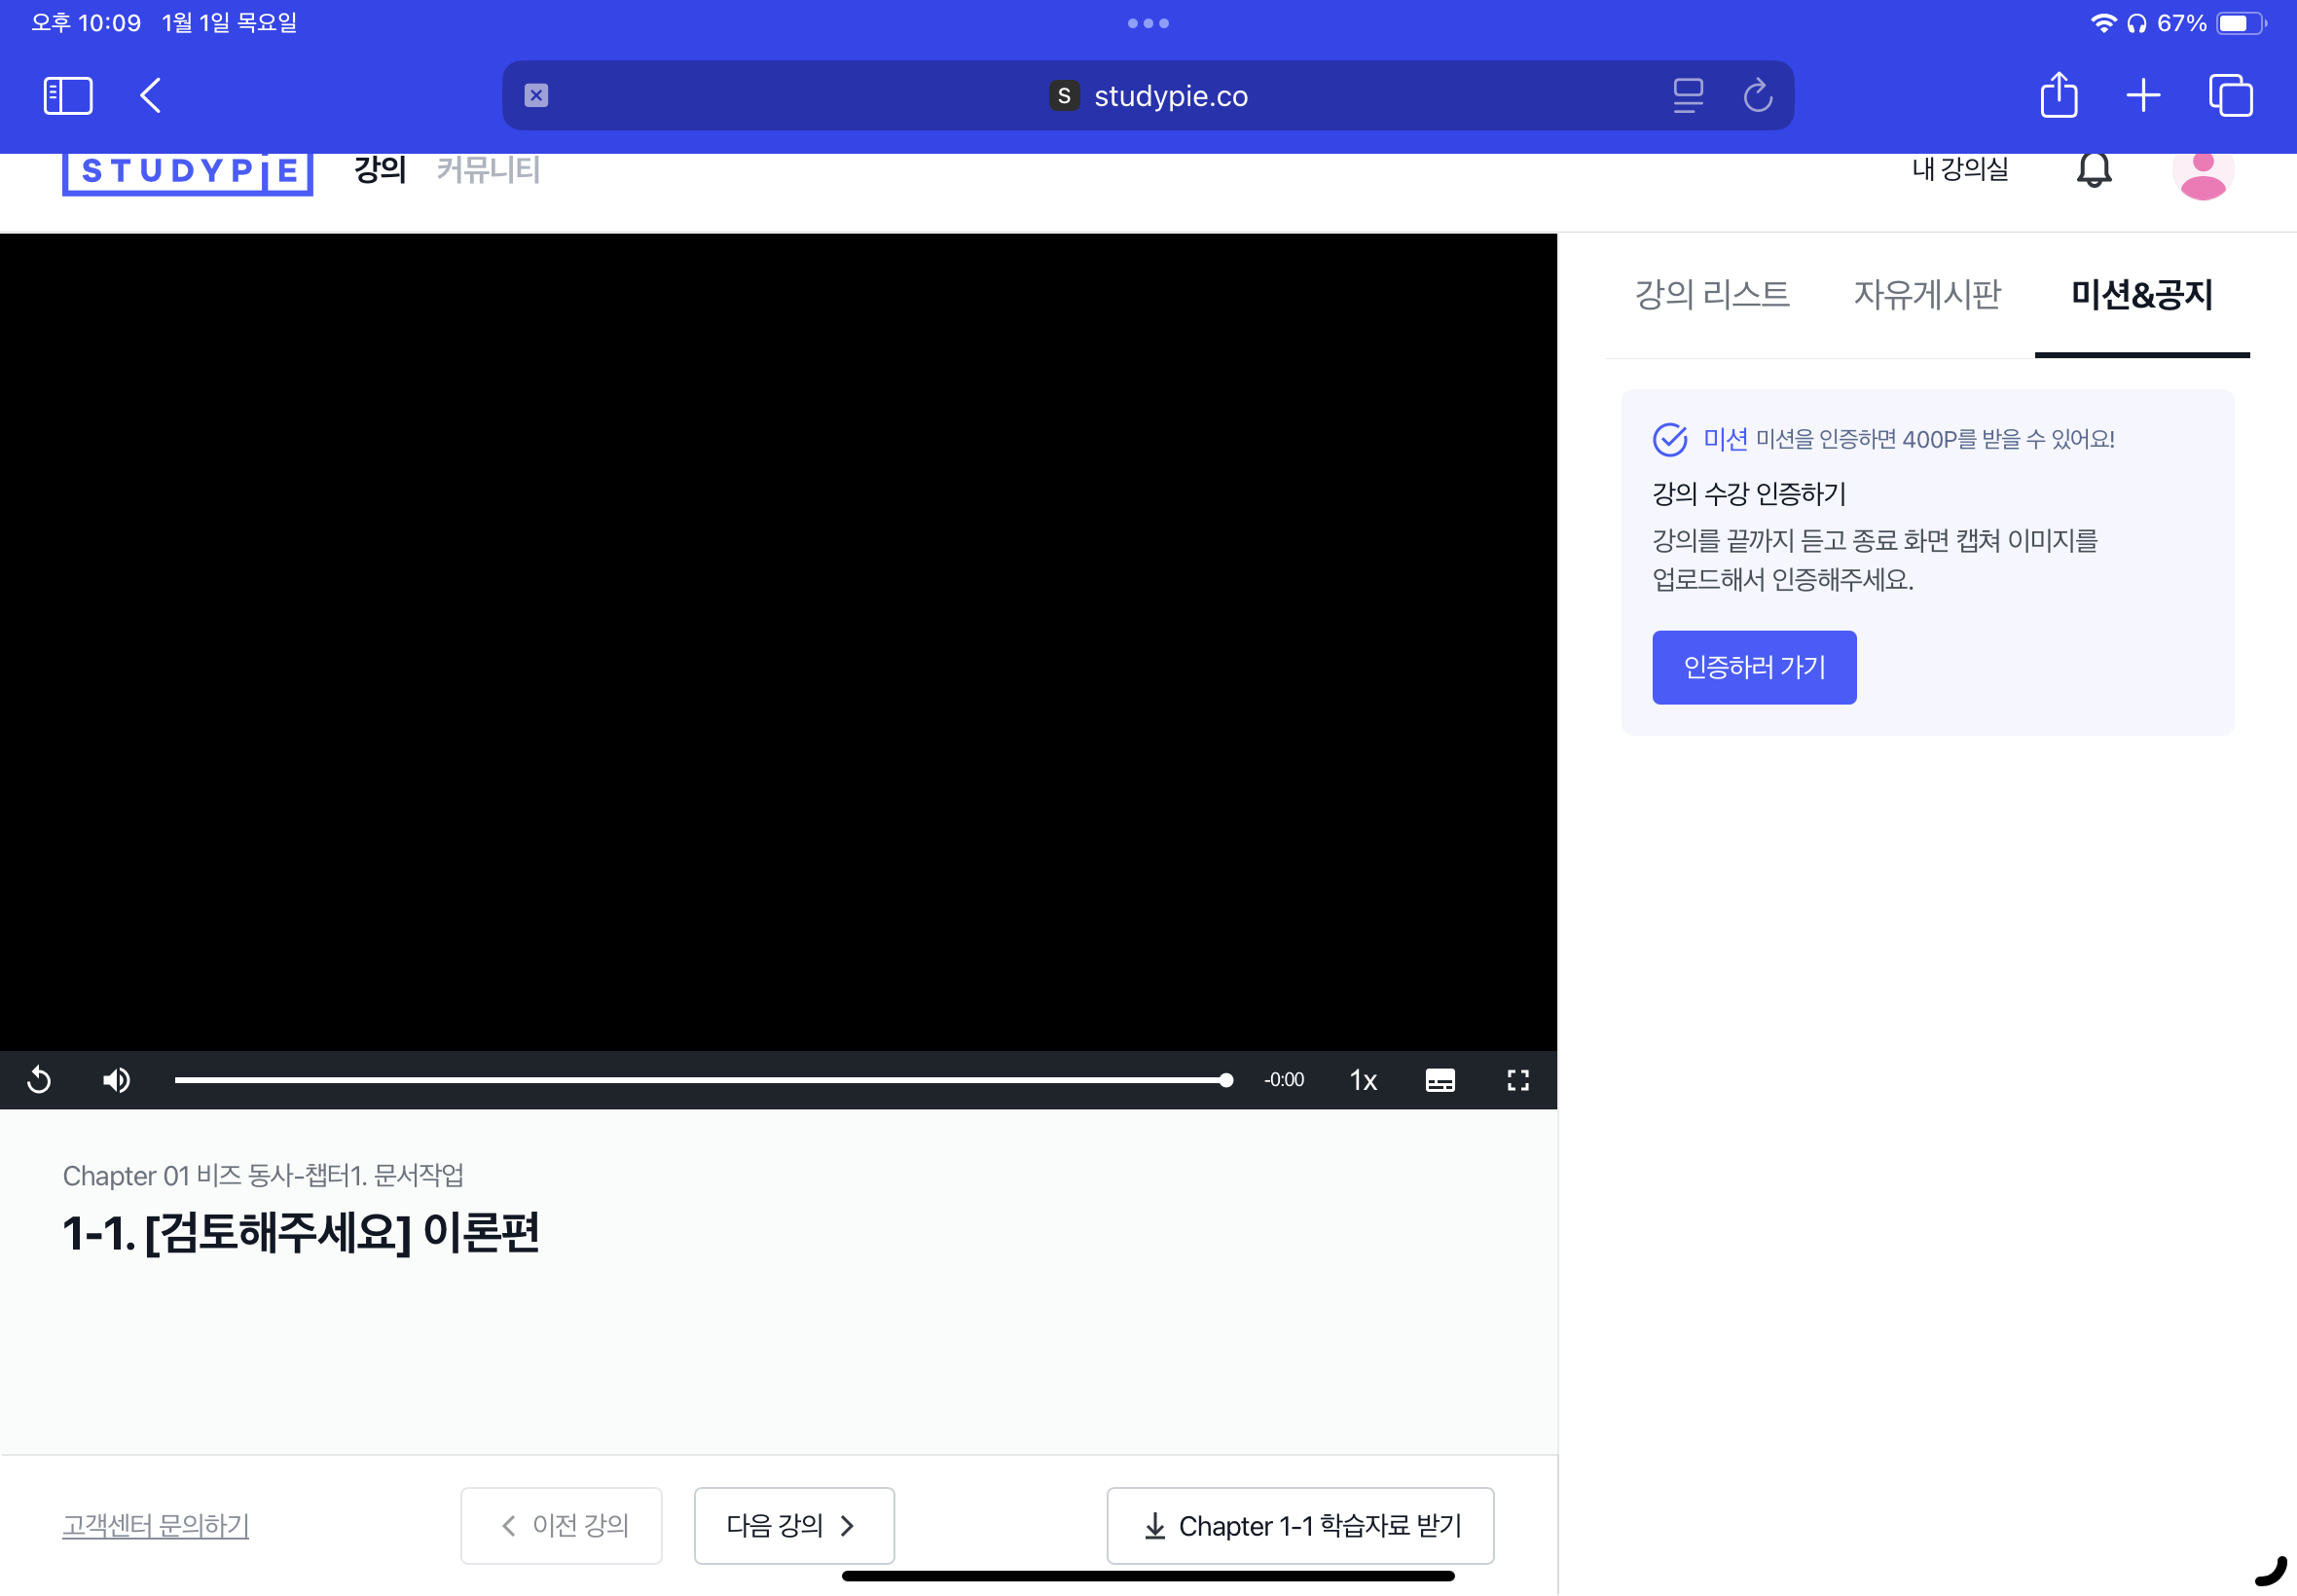Open the 고객센터 문의하기 link
The height and width of the screenshot is (1596, 2297).
(x=156, y=1525)
